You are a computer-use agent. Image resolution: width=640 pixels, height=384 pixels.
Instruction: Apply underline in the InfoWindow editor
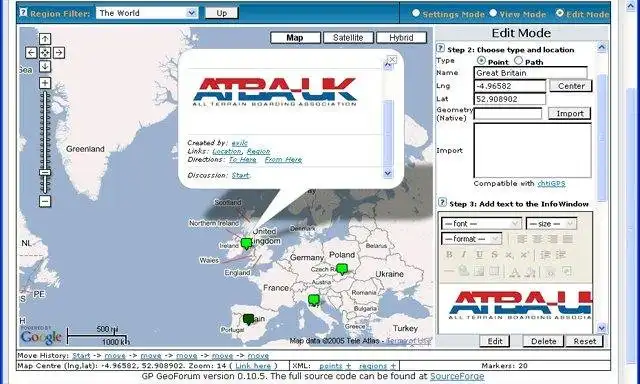pos(479,255)
